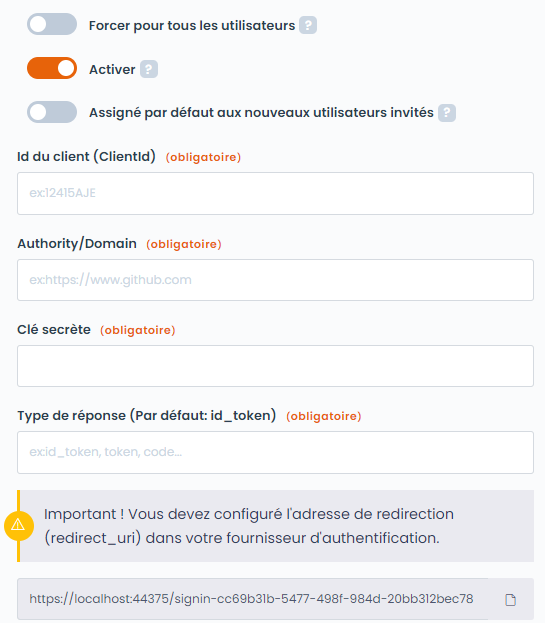Open help tooltip for Forcer pour tous les utilisateurs

pos(308,25)
